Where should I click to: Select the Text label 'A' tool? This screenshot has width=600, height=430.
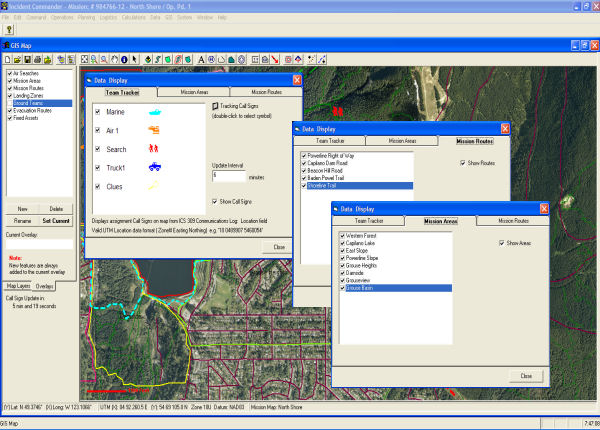coord(201,59)
